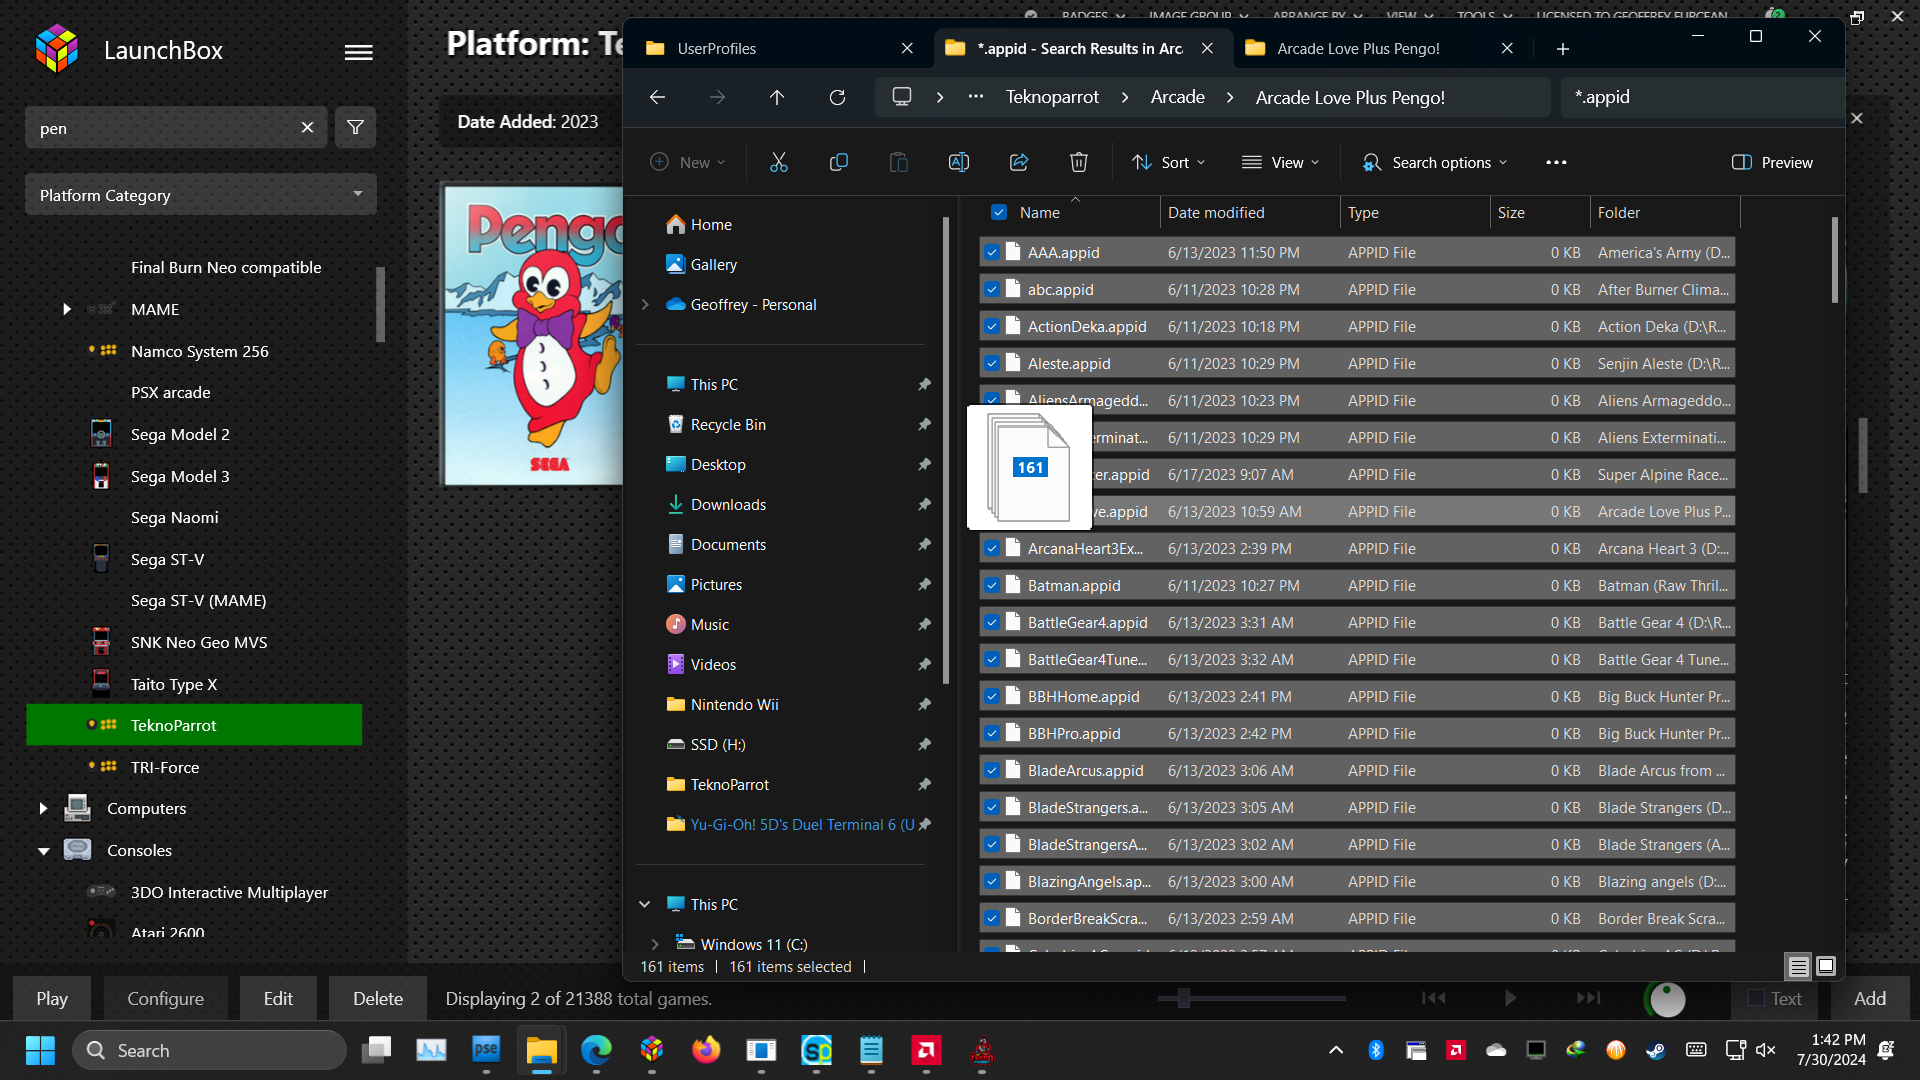Uncheck the BattleGear4.appid file checkbox

coord(991,622)
